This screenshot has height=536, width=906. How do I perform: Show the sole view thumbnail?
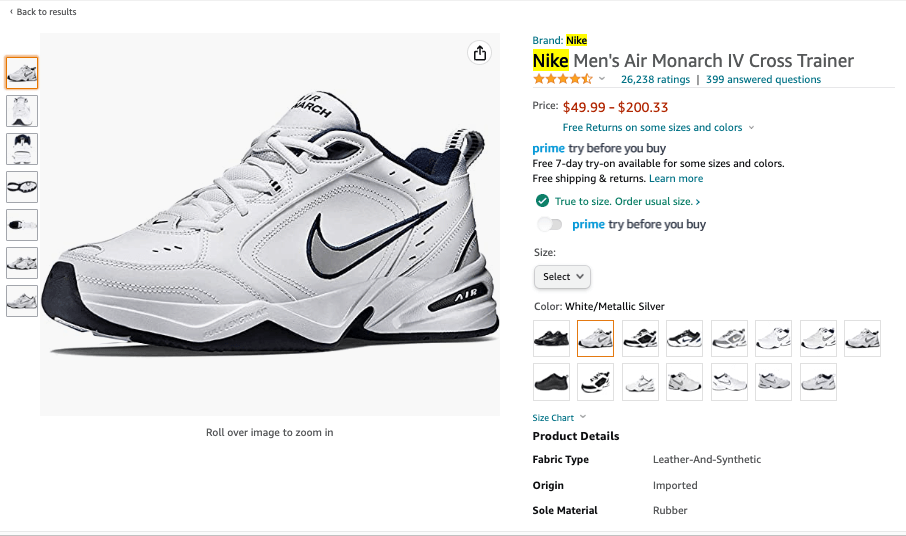22,187
